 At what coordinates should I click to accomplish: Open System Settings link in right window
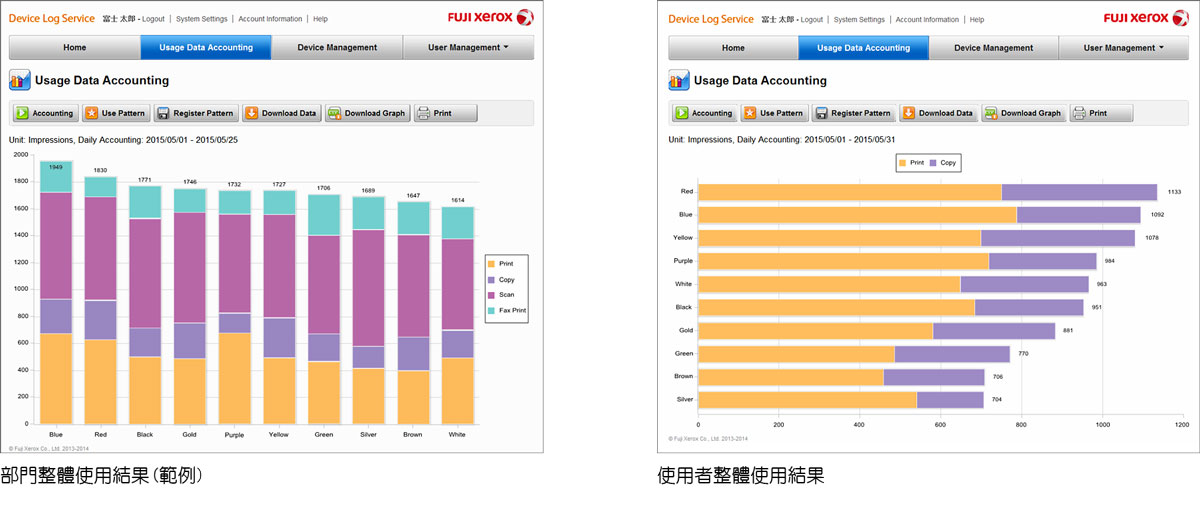860,19
